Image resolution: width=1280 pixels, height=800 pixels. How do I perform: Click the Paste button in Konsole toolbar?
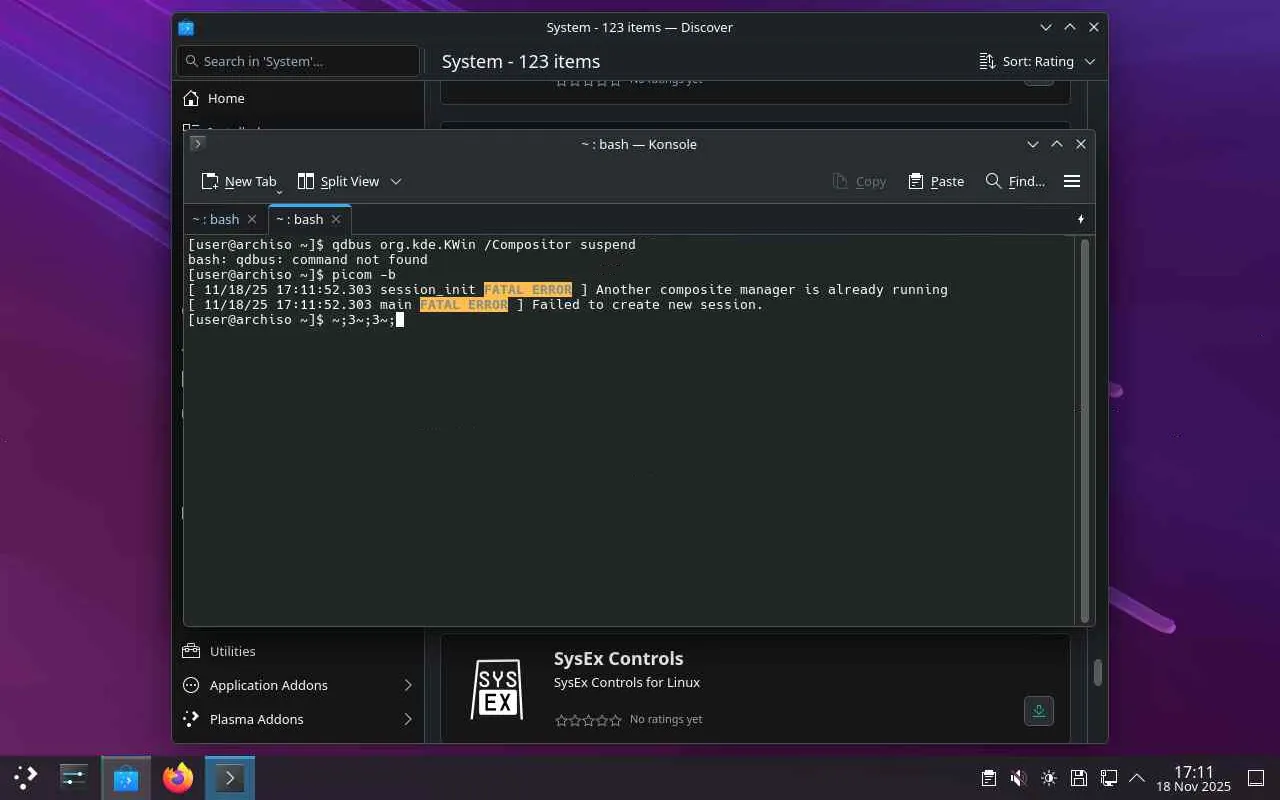pyautogui.click(x=936, y=181)
